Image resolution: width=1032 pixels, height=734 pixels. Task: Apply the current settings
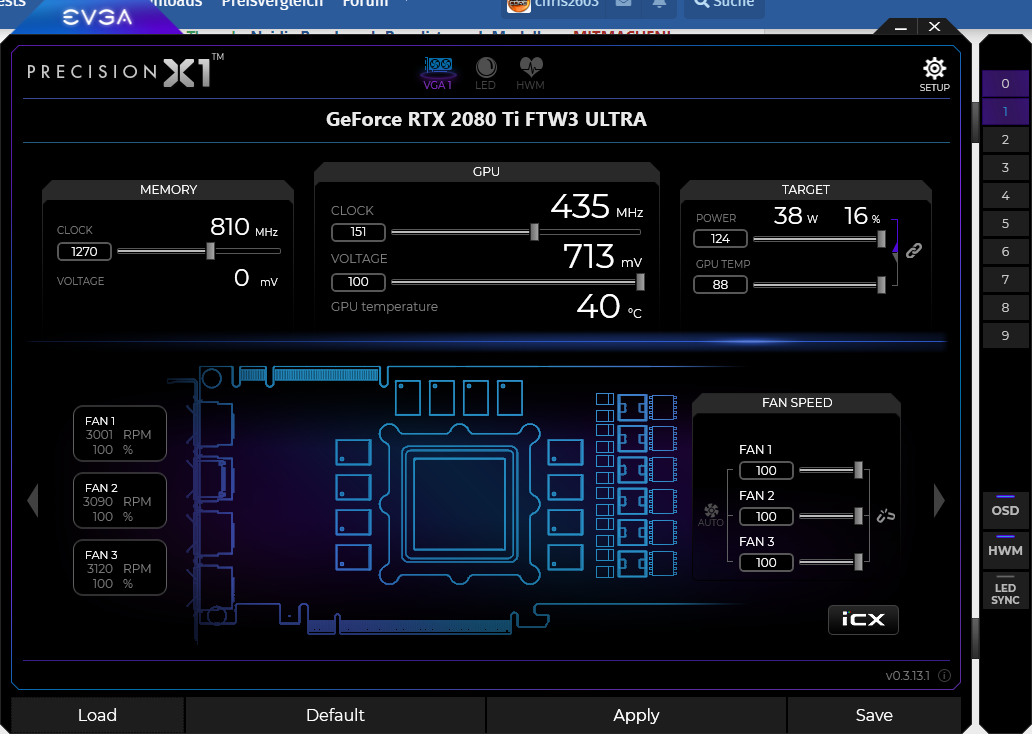click(x=636, y=715)
